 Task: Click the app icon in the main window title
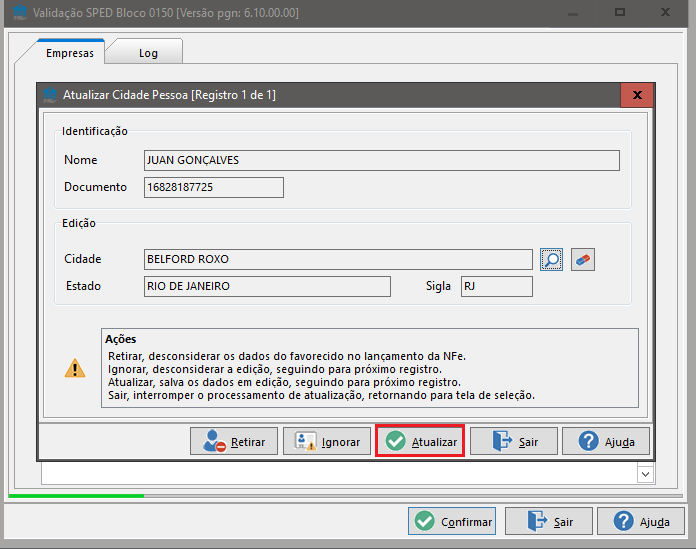(x=20, y=12)
